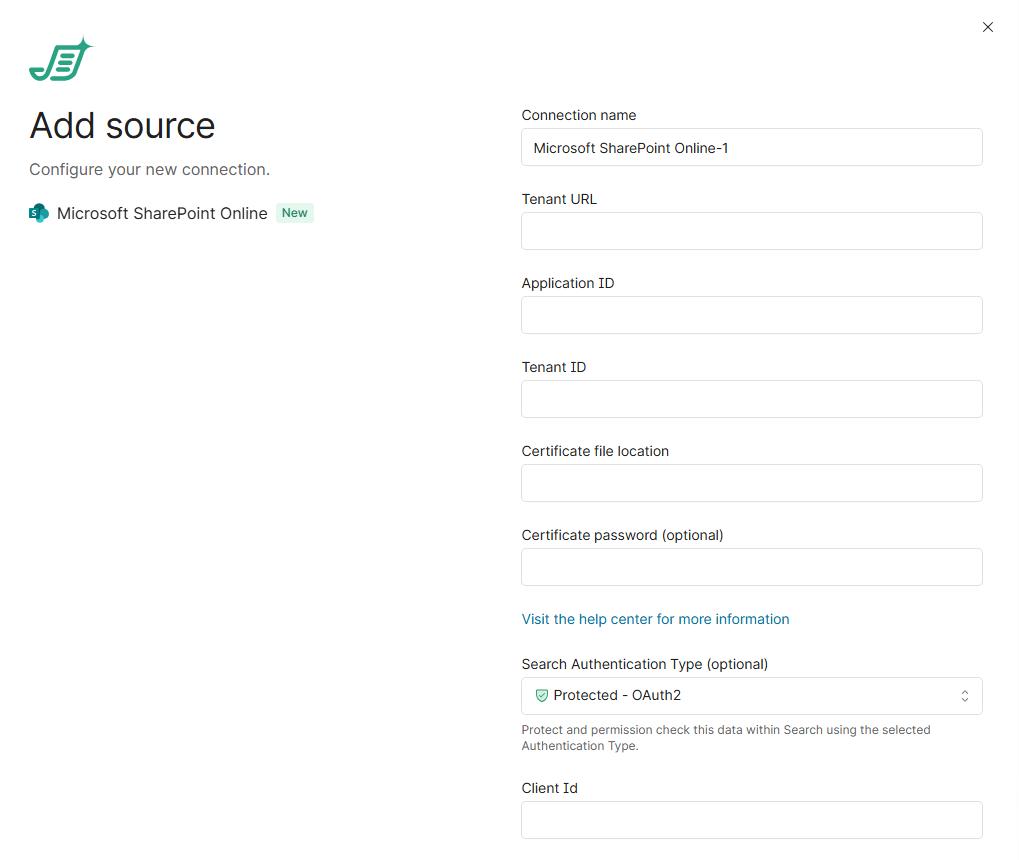Viewport: 1019px width, 860px height.
Task: Click the Certificate password (optional) label
Action: [x=622, y=535]
